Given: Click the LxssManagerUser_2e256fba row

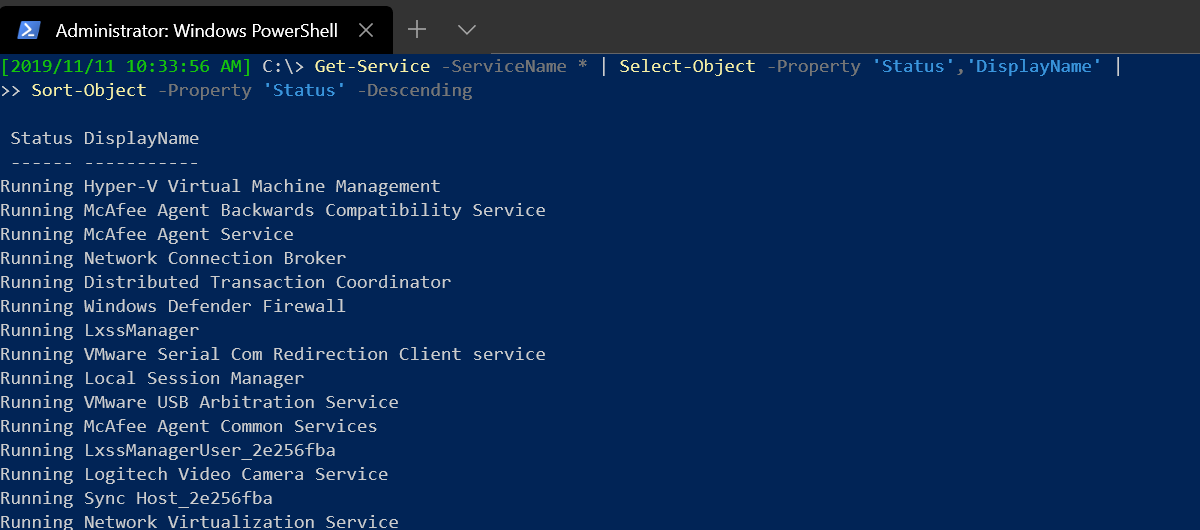Looking at the screenshot, I should point(168,450).
